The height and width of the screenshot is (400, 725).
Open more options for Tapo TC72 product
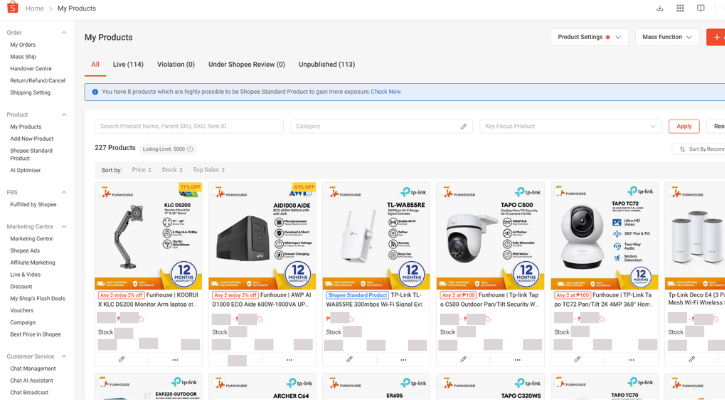631,360
